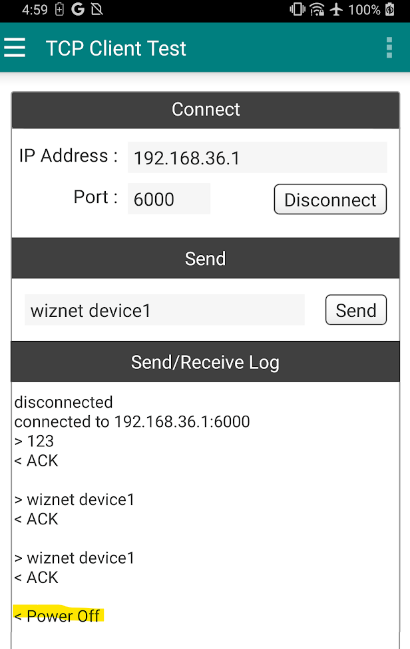Tap the battery saver icon next to the clock

click(59, 9)
